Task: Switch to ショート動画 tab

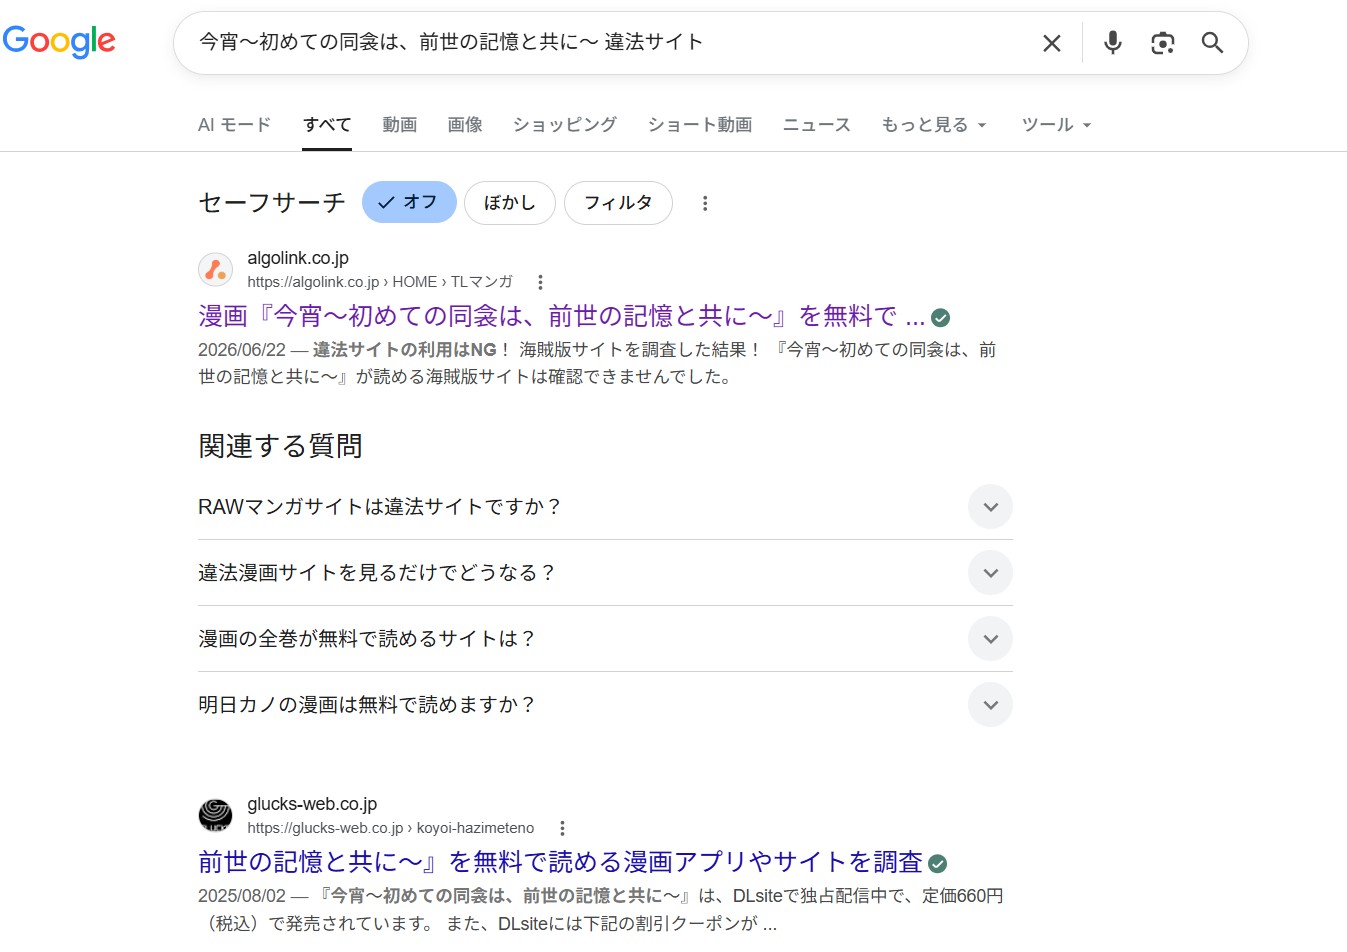Action: coord(699,125)
